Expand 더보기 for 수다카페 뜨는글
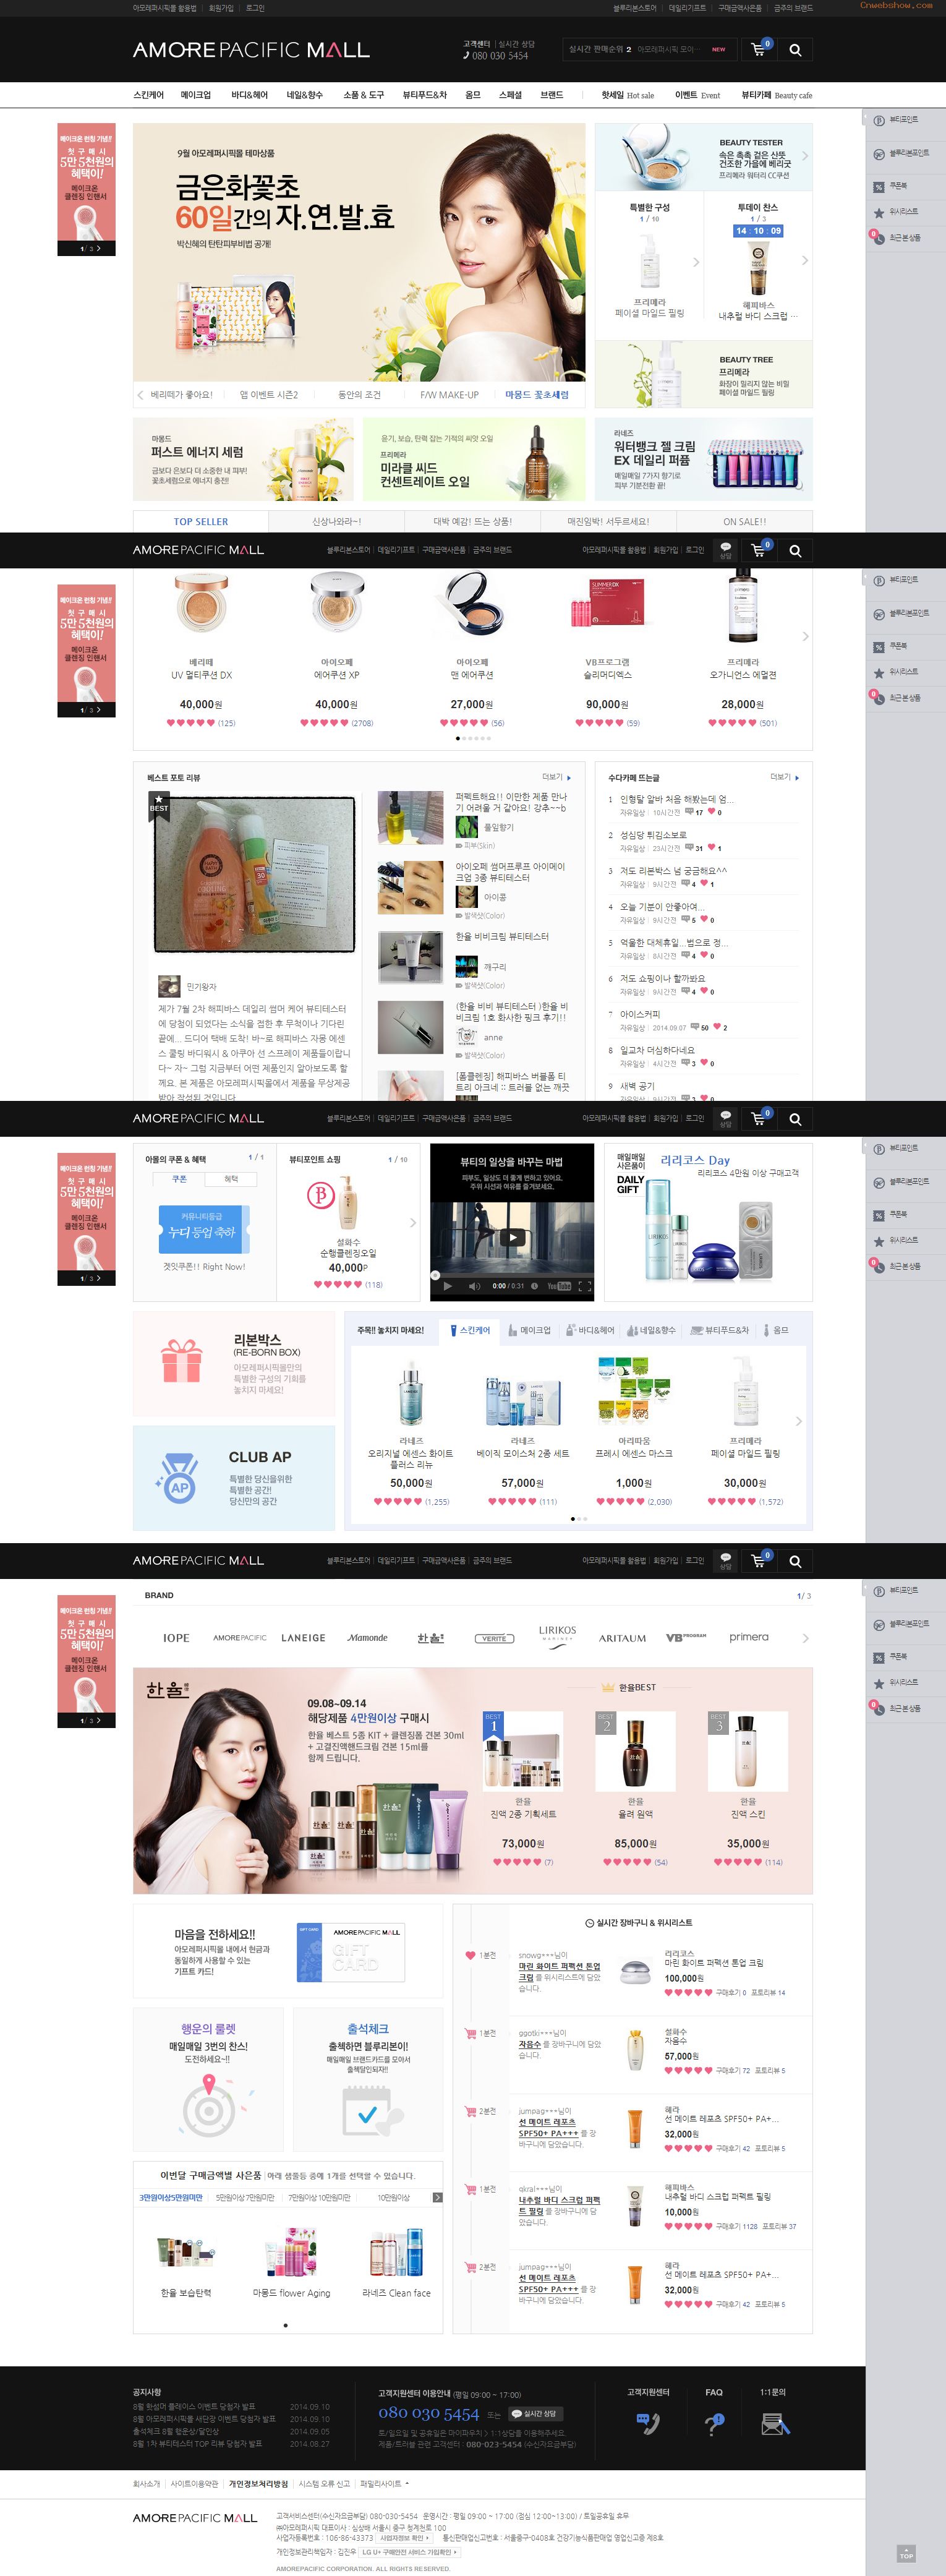This screenshot has width=946, height=2576. (x=785, y=776)
